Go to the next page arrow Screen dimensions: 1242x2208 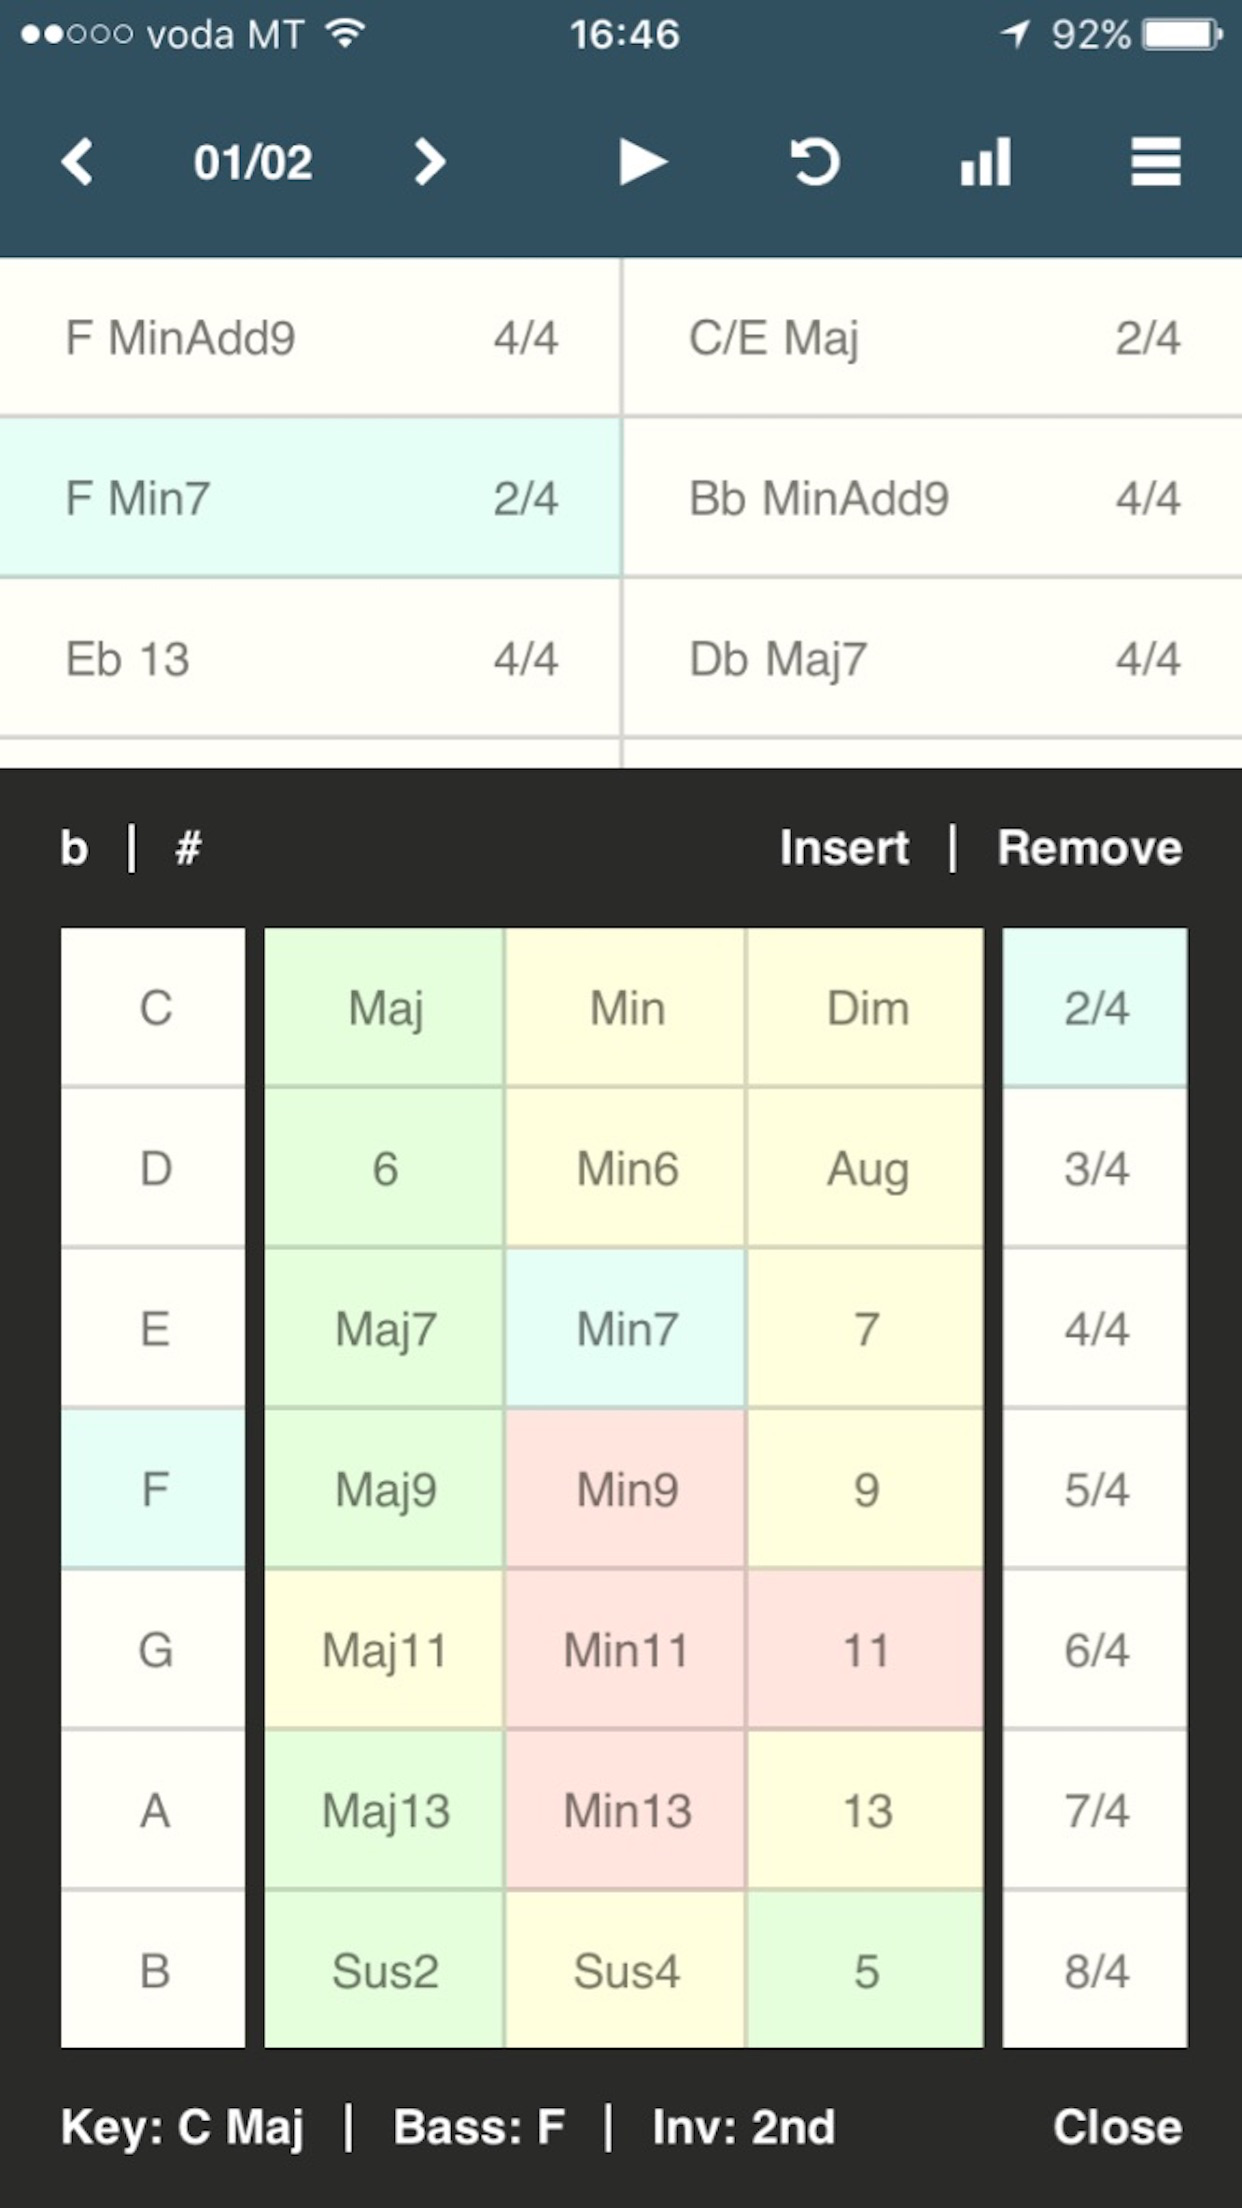pyautogui.click(x=429, y=162)
